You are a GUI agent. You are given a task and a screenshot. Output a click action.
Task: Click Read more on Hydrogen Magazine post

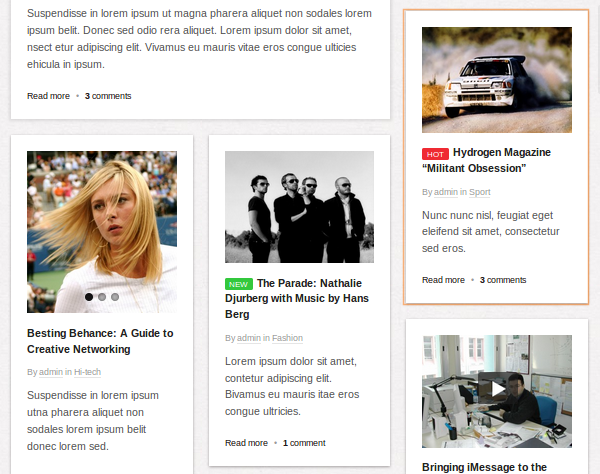pos(443,280)
